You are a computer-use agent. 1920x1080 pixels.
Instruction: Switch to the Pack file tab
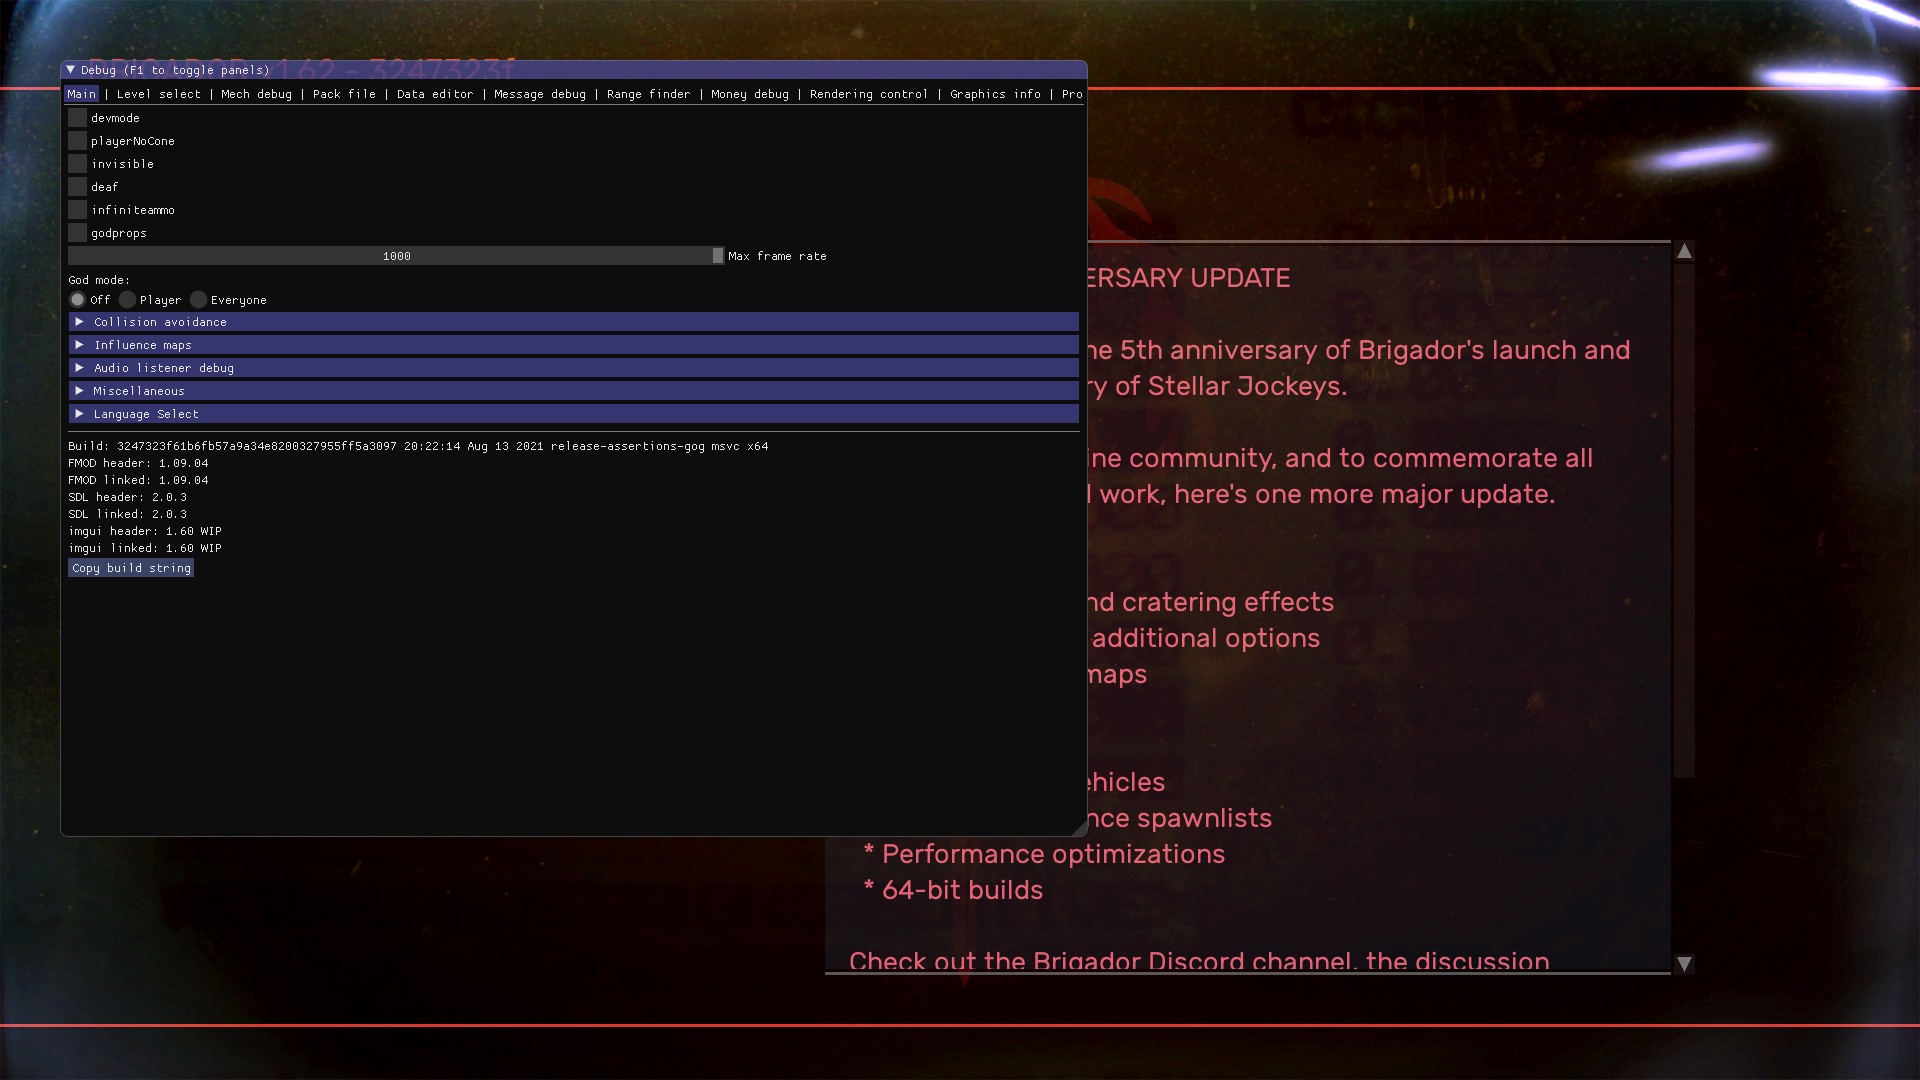point(344,94)
